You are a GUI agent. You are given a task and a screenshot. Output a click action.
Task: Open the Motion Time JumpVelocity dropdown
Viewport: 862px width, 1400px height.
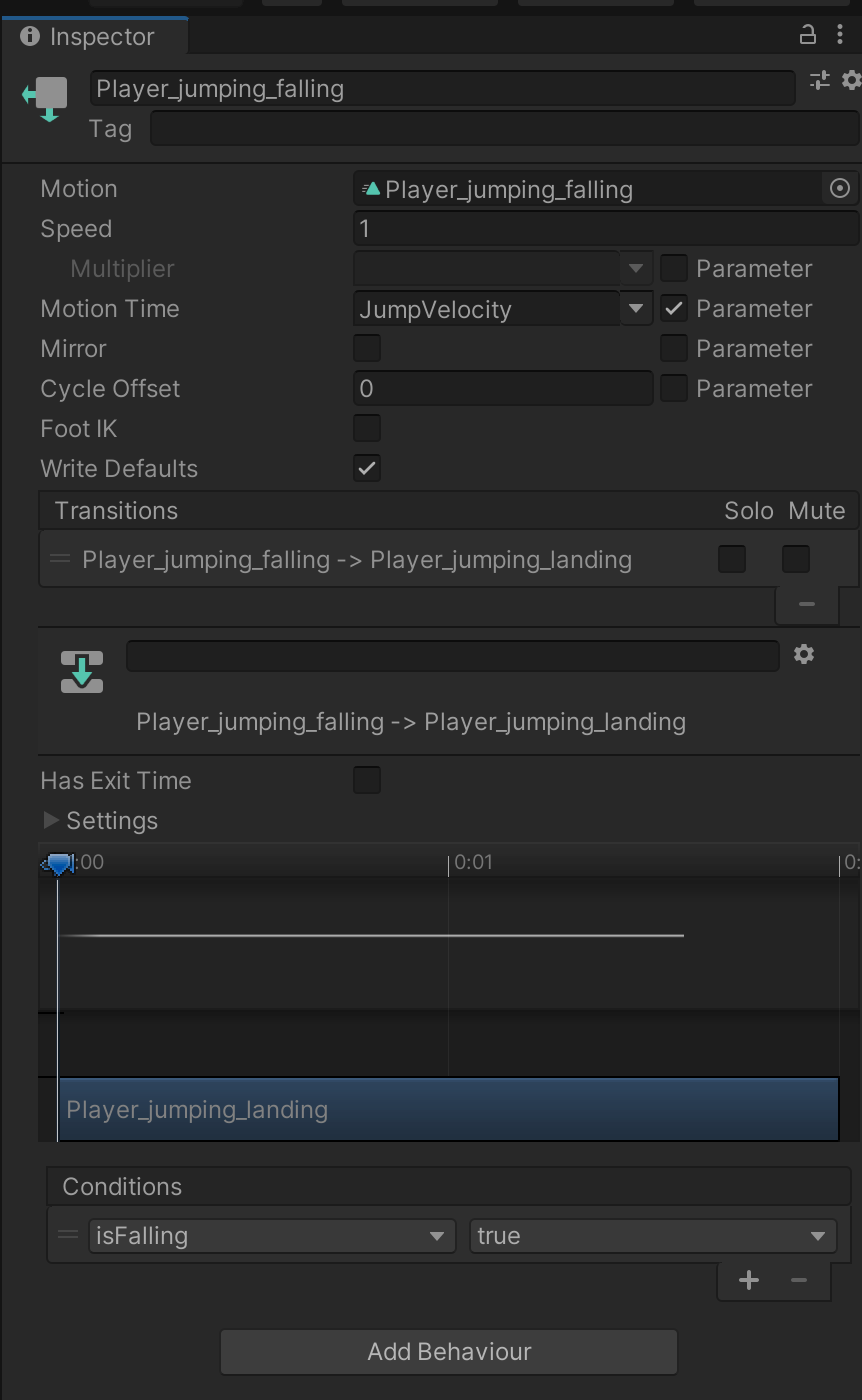503,308
